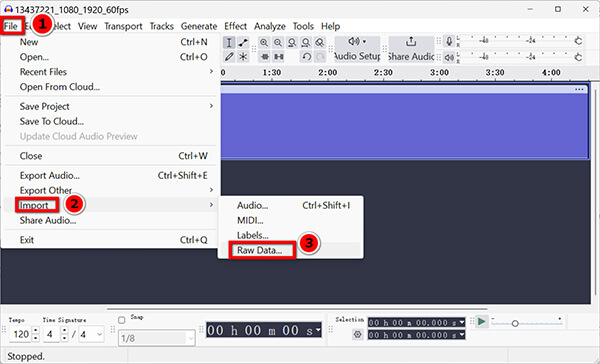Click the Audacity logo in title bar
Screen dimensions: 600x364
[8, 9]
